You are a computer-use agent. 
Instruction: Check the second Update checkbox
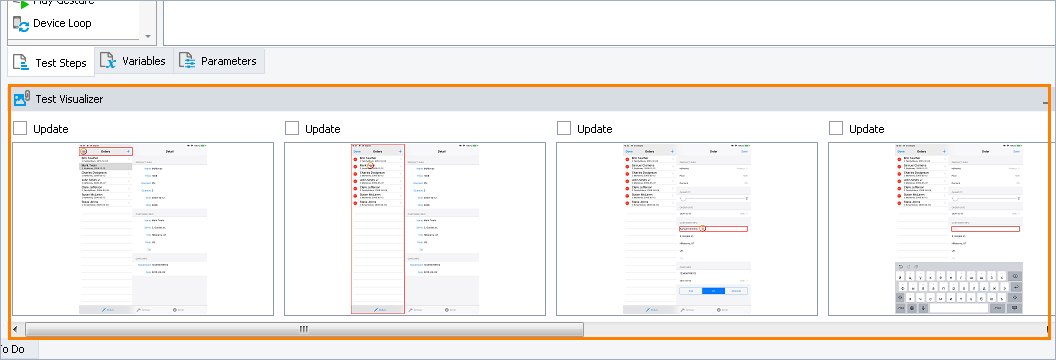[x=292, y=128]
